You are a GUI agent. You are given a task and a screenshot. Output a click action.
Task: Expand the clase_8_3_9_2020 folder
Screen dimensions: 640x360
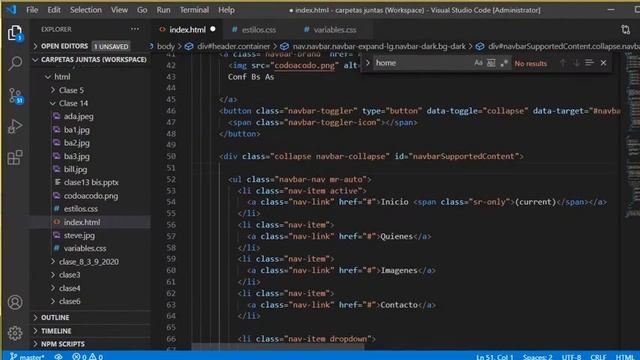click(x=53, y=261)
